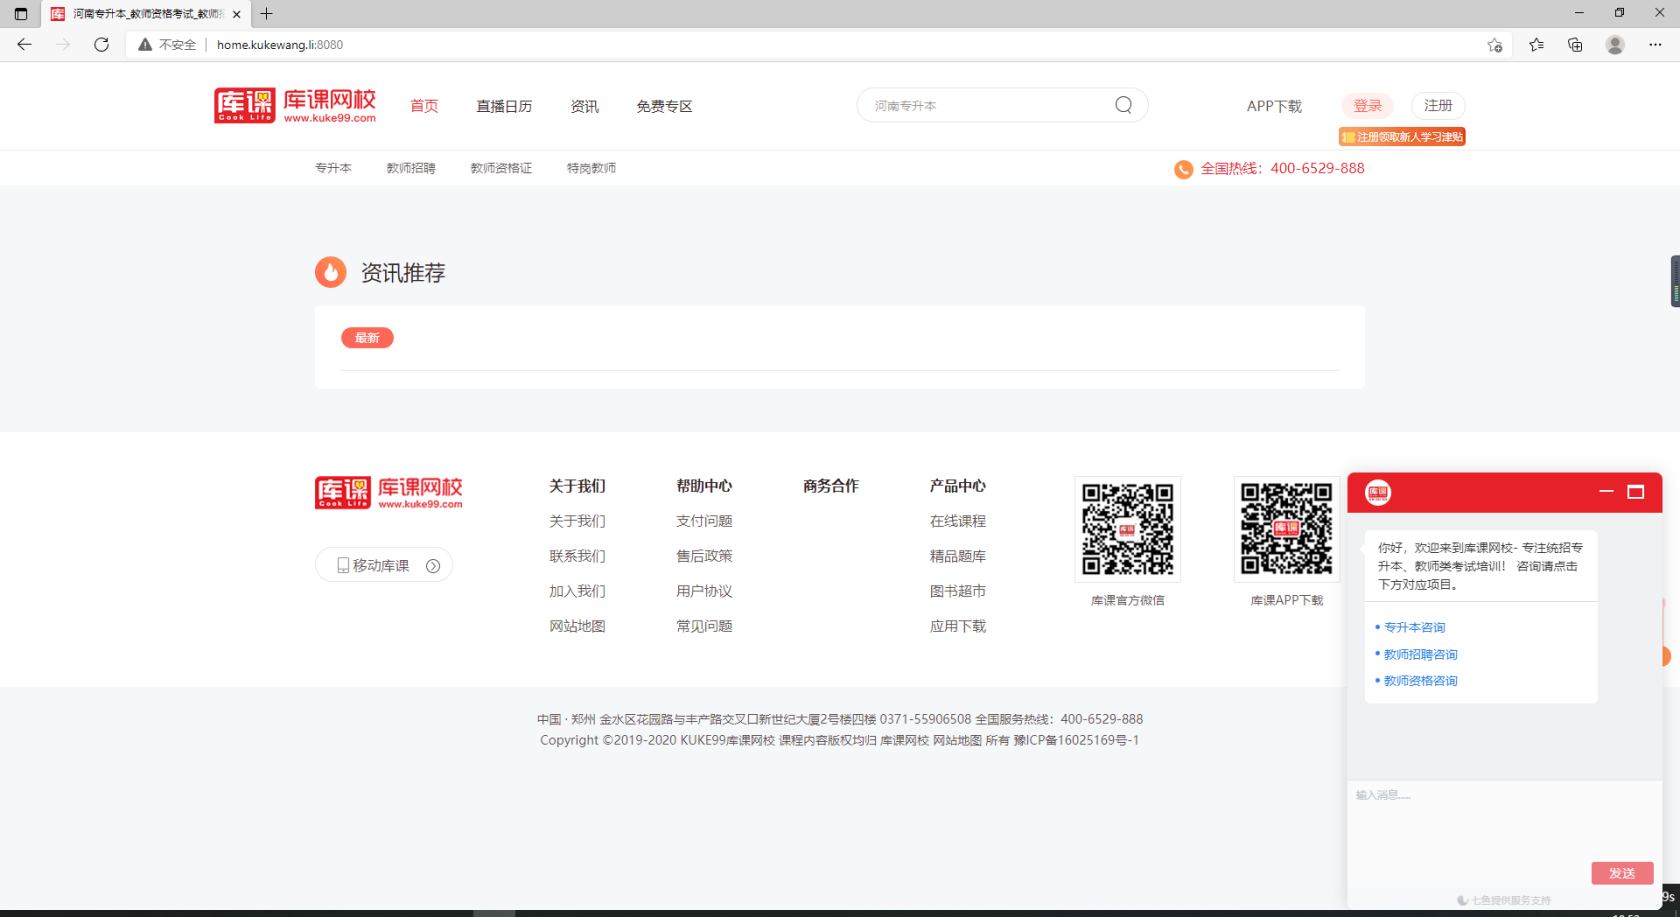The height and width of the screenshot is (917, 1680).
Task: Open the 直播日历 nav item
Action: coord(504,106)
